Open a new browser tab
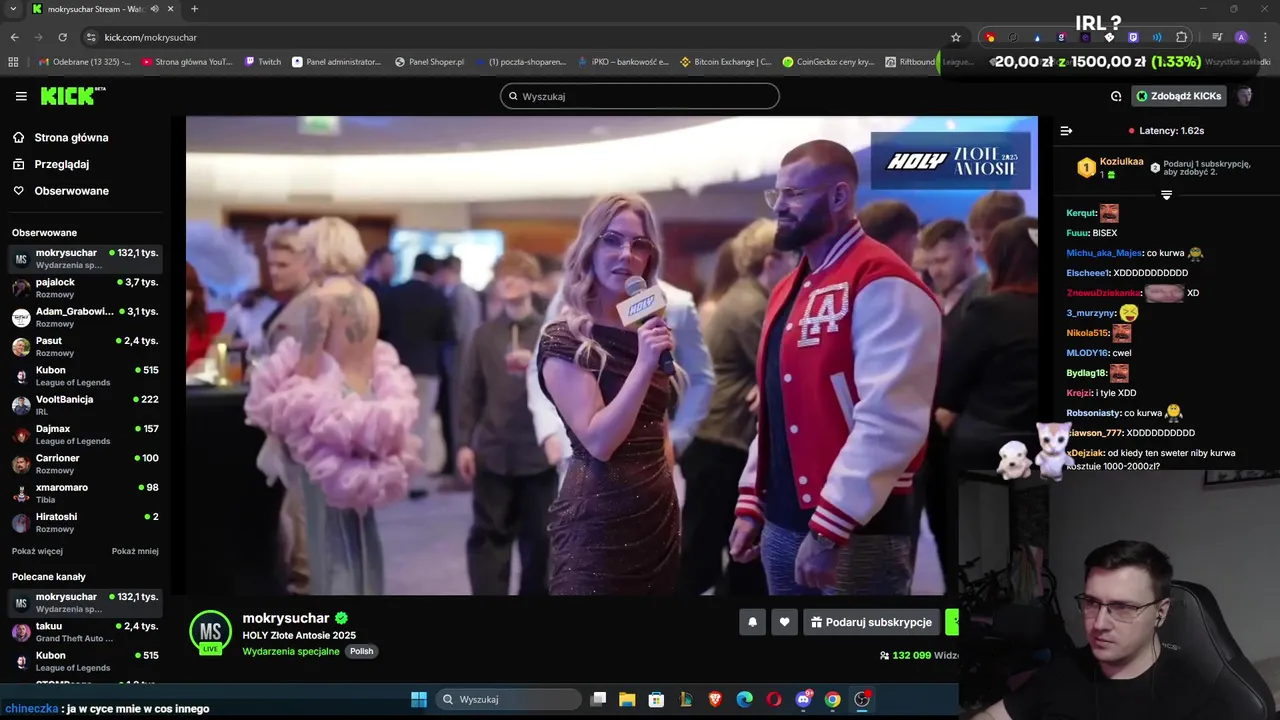Image resolution: width=1280 pixels, height=720 pixels. [x=194, y=9]
